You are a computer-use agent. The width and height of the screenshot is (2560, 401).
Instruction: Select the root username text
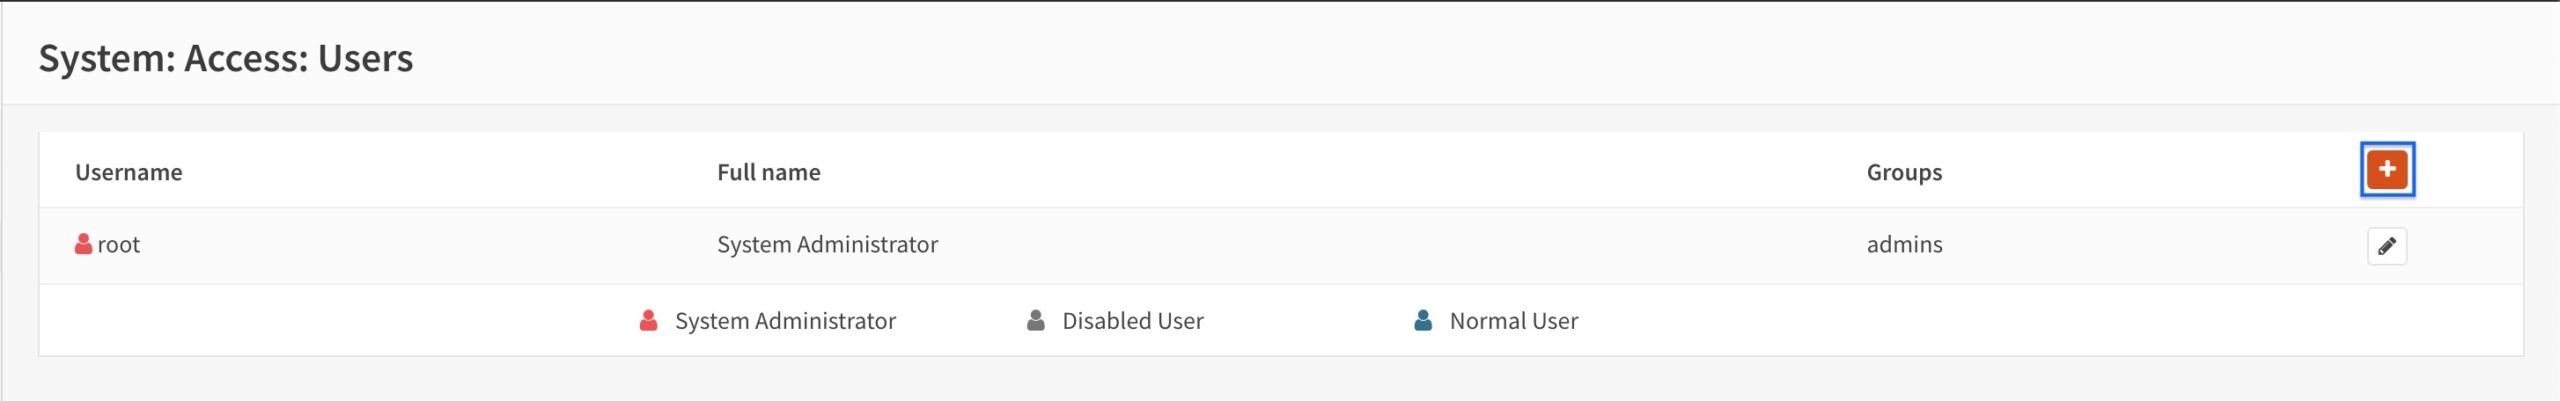tap(118, 245)
